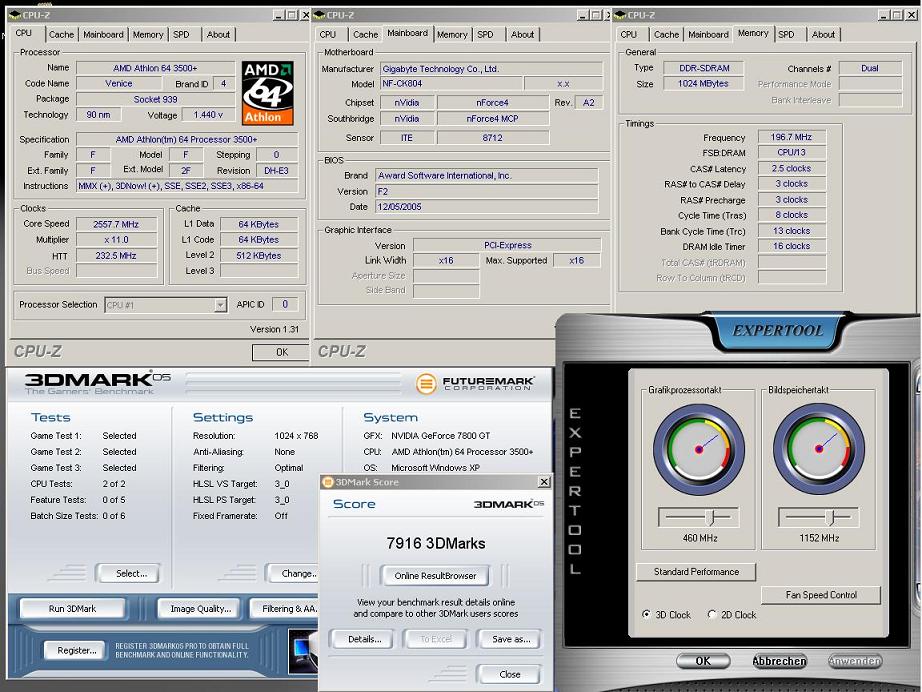Click the processor Name field AMD Athlon 64 3500+
Viewport: 922px width, 692px height.
(155, 68)
